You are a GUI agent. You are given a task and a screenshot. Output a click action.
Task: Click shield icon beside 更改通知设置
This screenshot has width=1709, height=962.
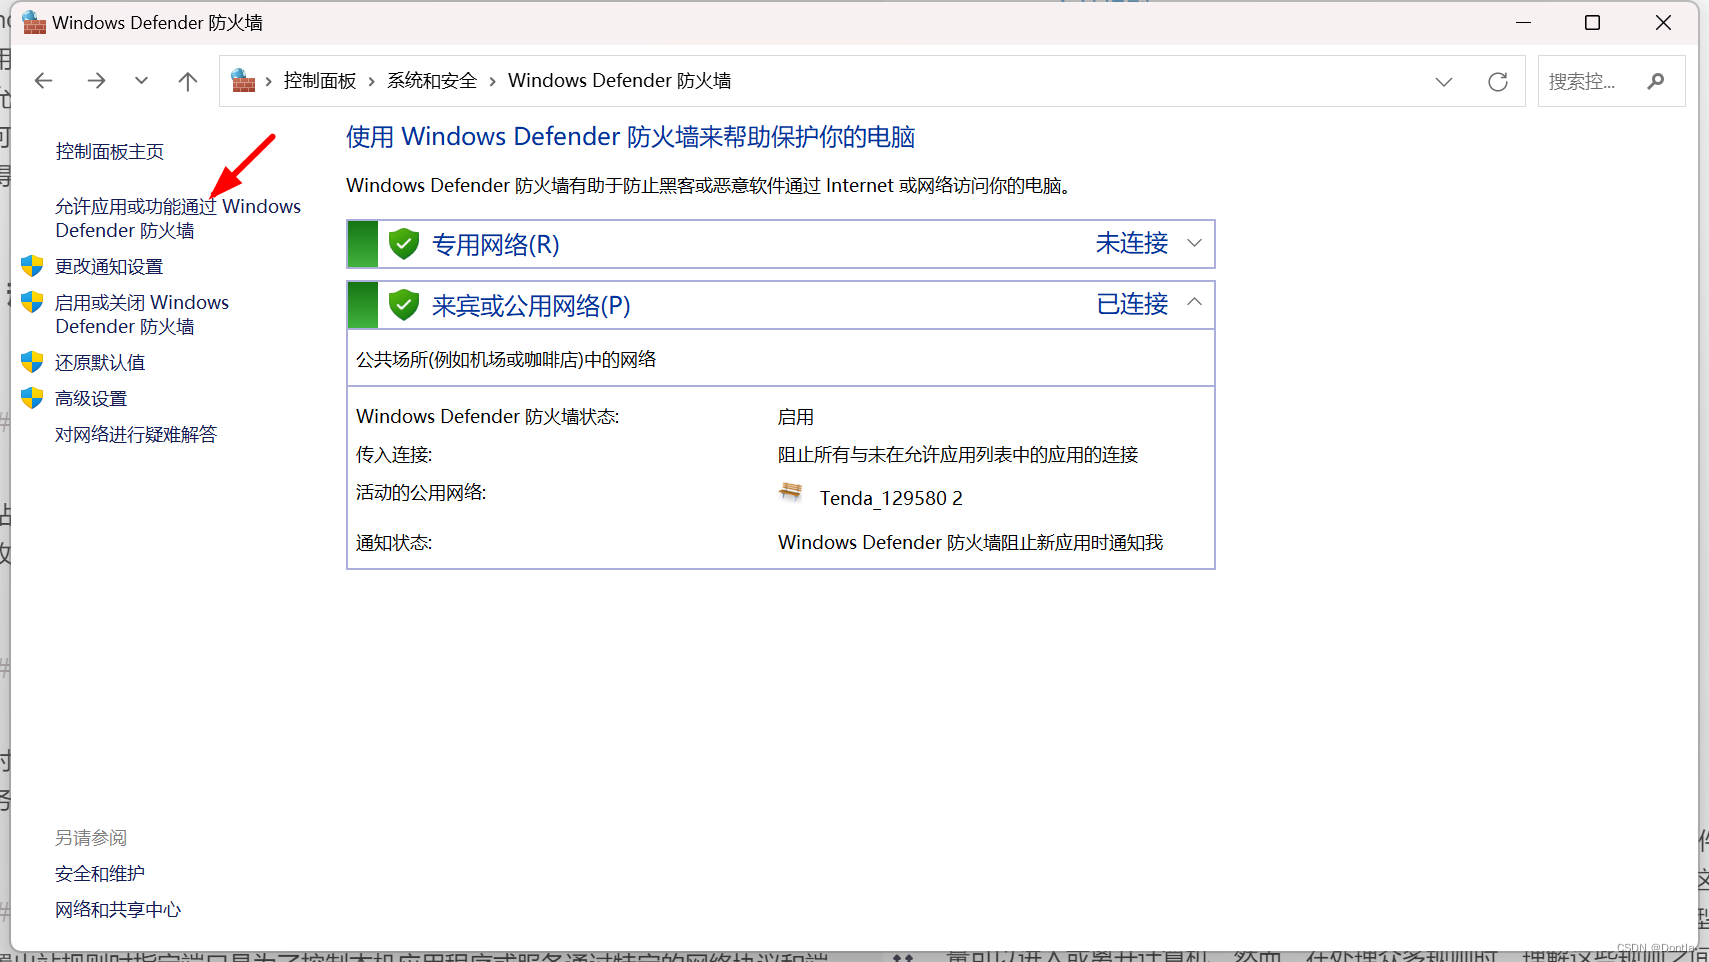(x=32, y=266)
